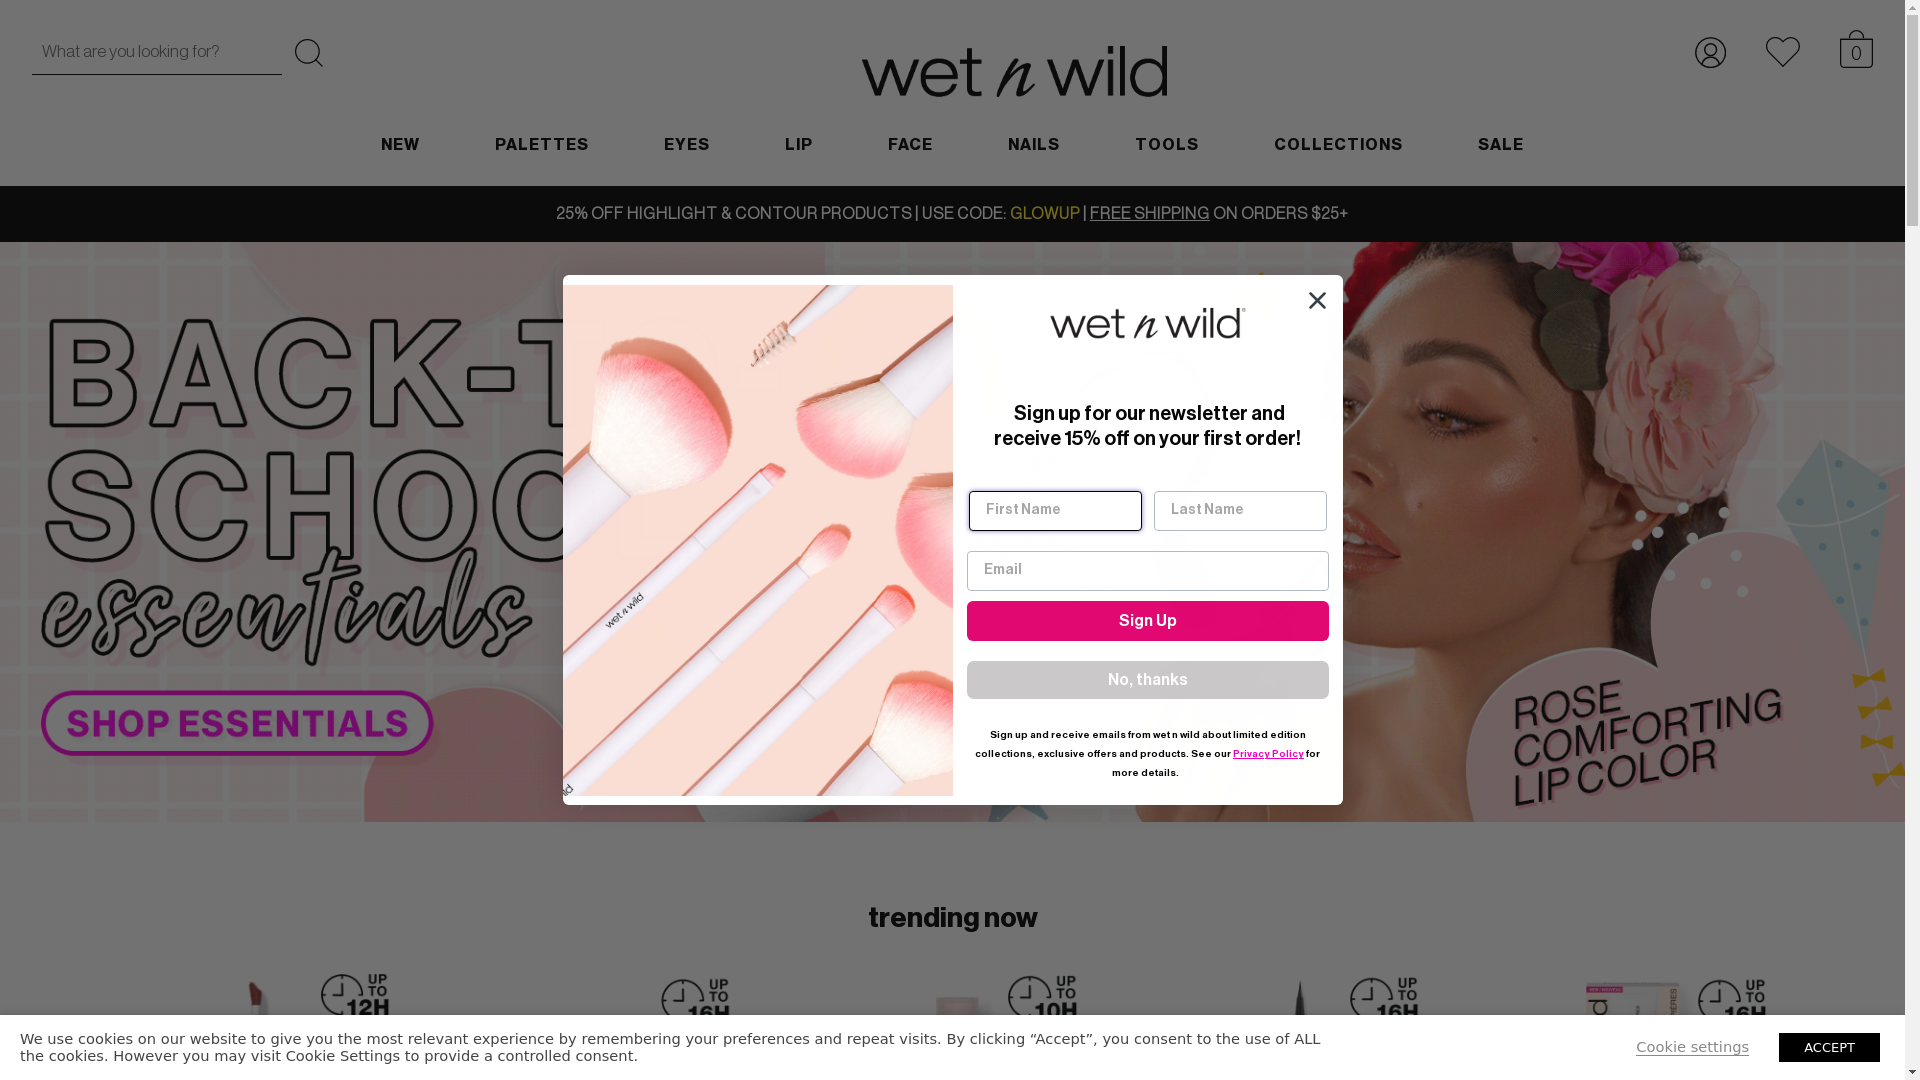This screenshot has height=1080, width=1920.
Task: Open the TOOLS navigation menu
Action: pos(1167,146)
